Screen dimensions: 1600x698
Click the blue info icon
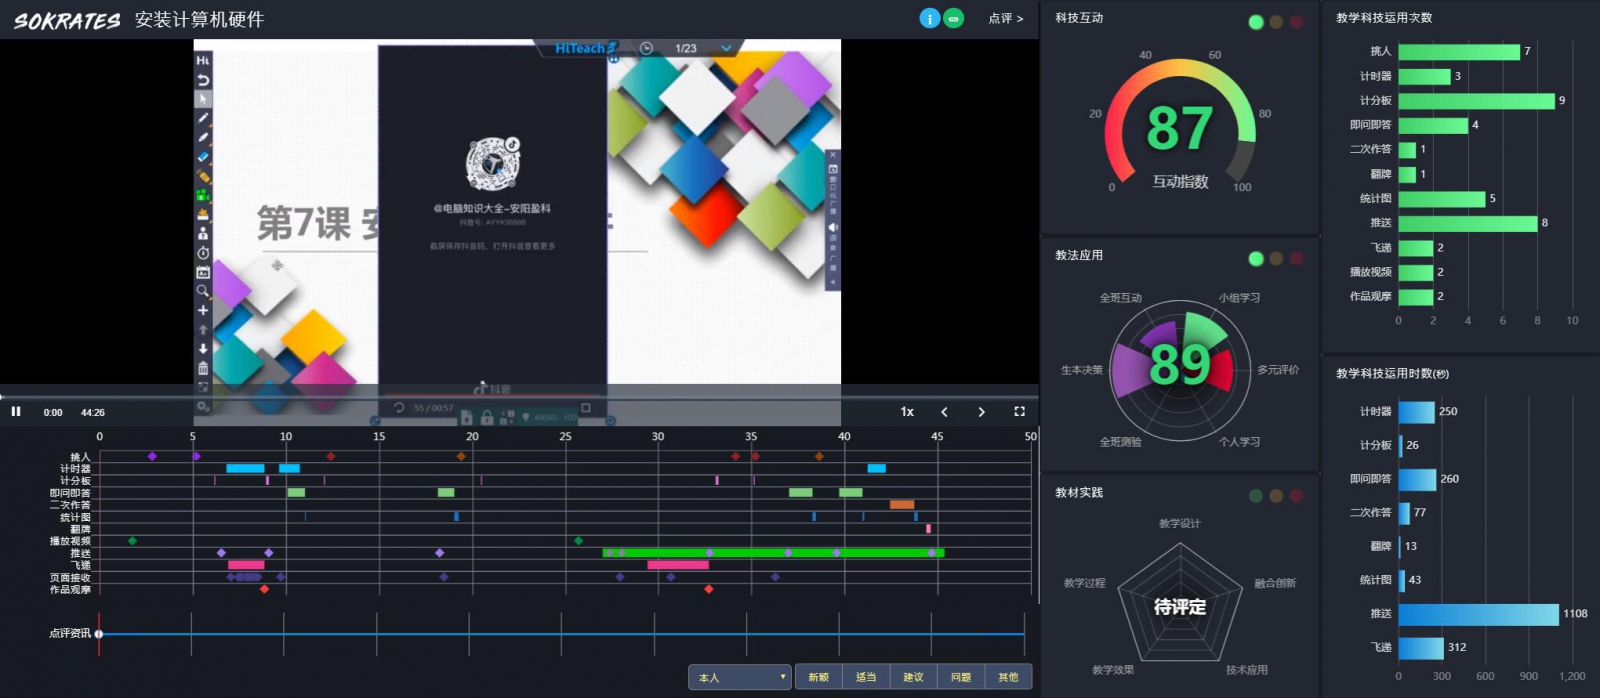click(x=929, y=18)
